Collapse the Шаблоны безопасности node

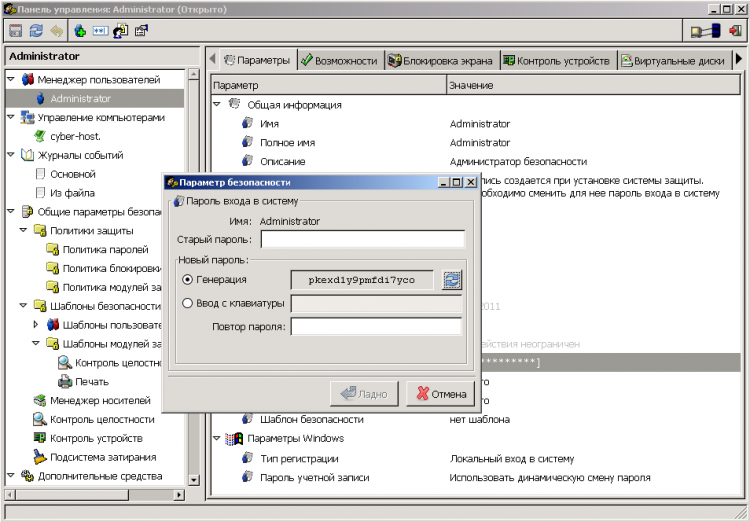tap(23, 306)
